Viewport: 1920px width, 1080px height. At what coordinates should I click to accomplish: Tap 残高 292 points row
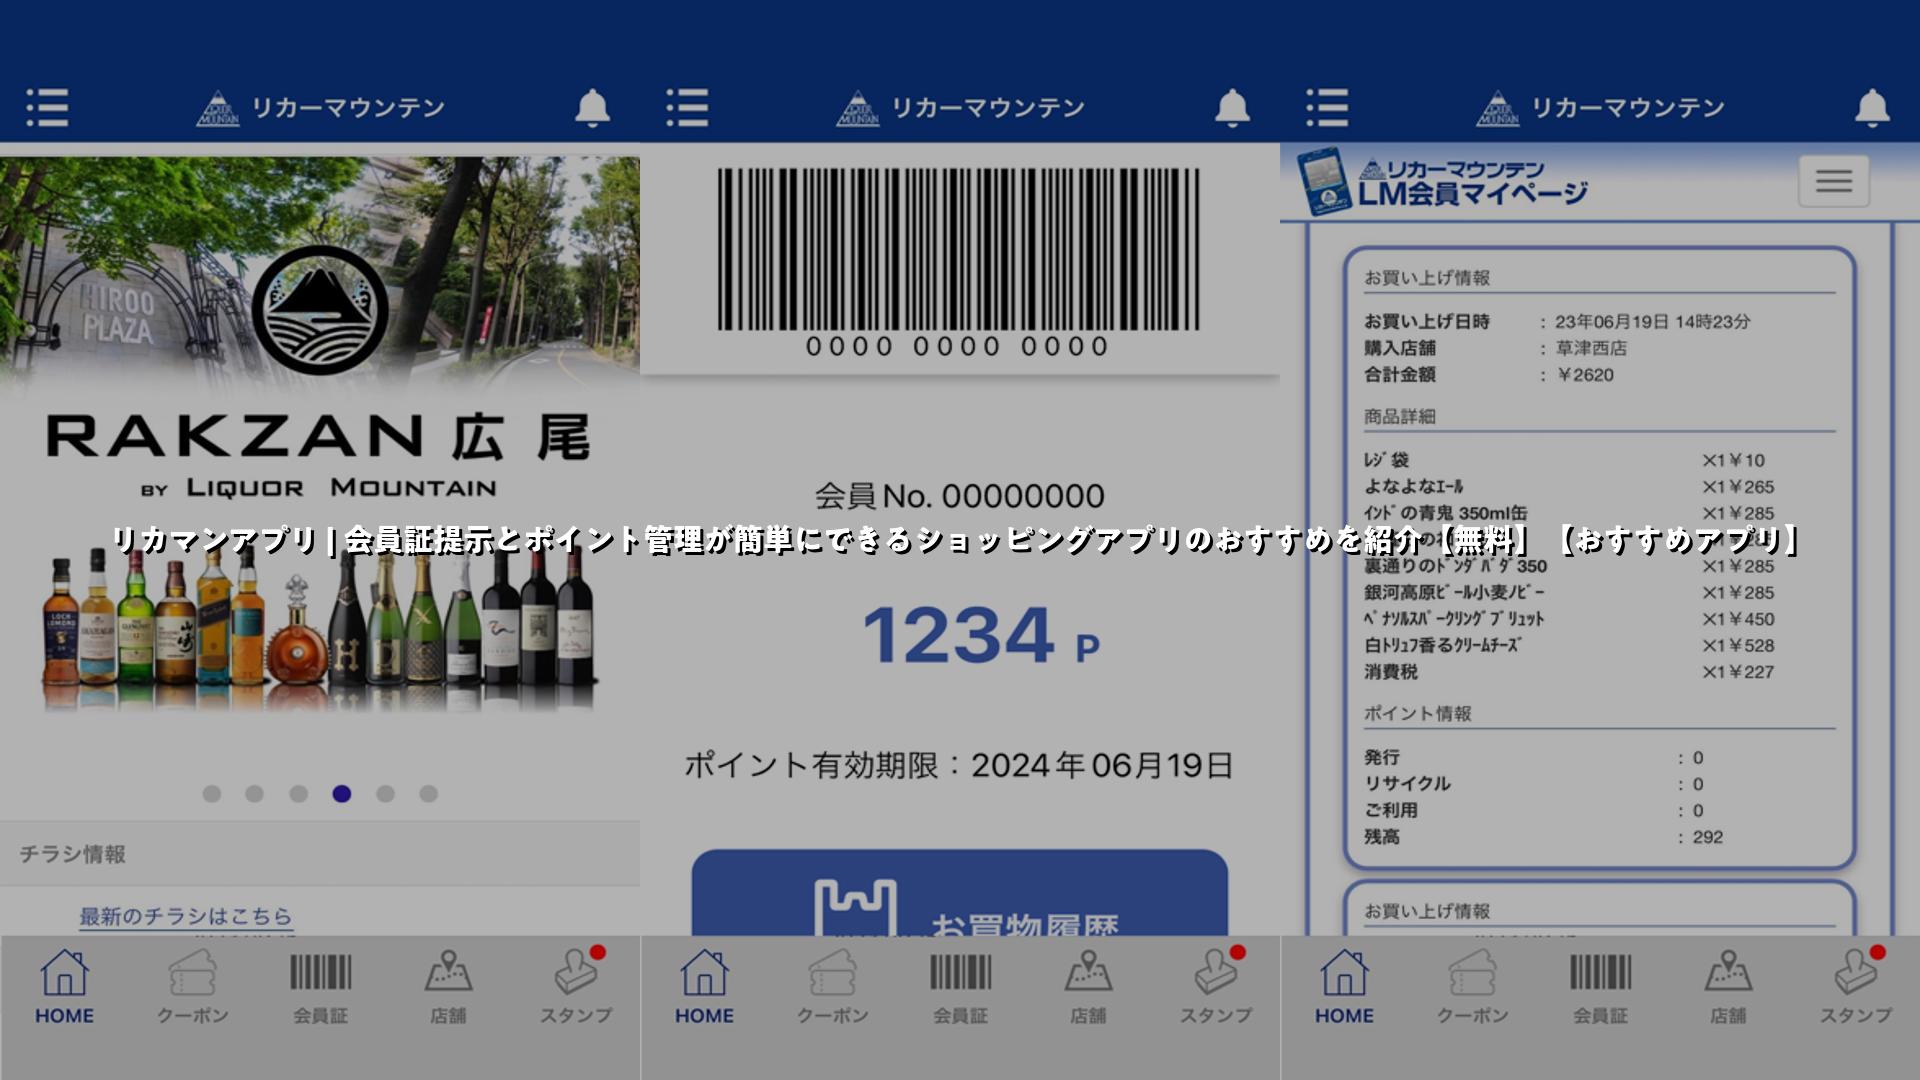click(x=1599, y=837)
